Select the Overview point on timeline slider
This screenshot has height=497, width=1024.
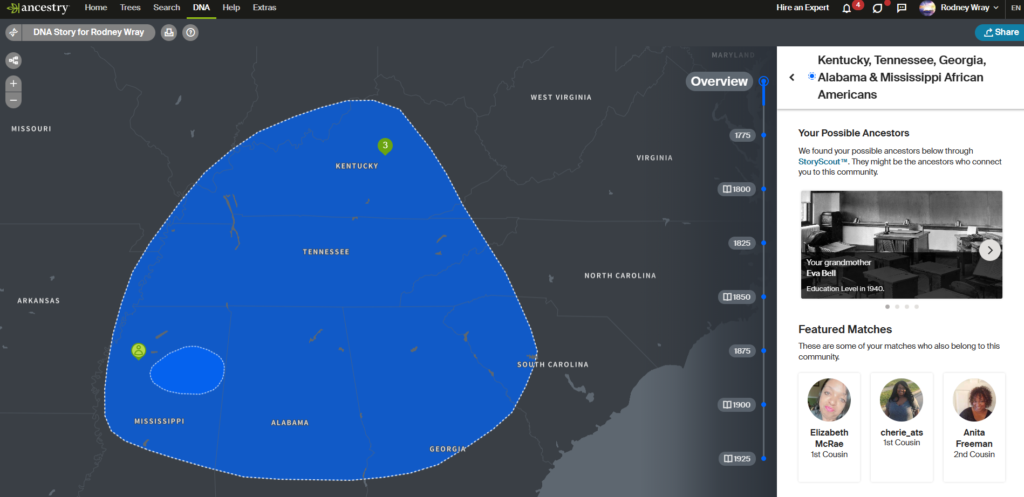point(764,82)
